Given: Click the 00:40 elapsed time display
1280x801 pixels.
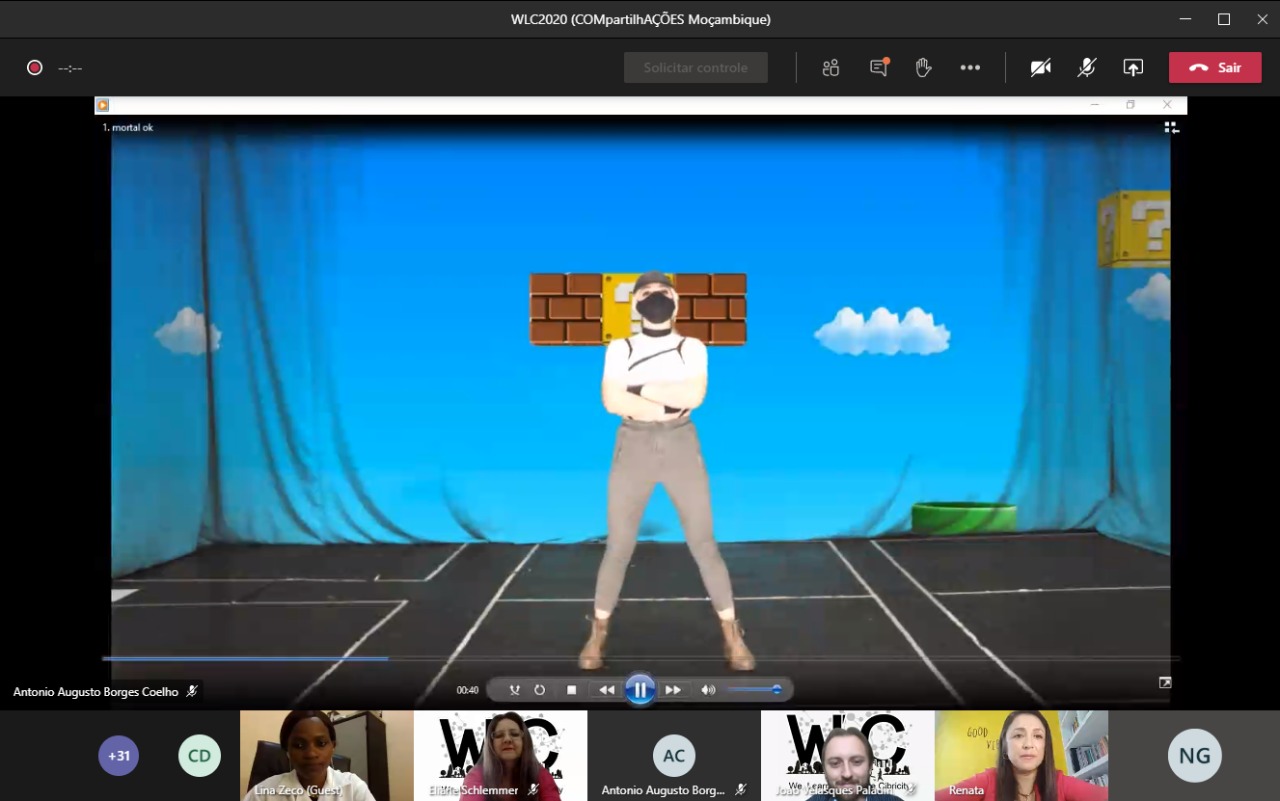Looking at the screenshot, I should click(x=467, y=690).
